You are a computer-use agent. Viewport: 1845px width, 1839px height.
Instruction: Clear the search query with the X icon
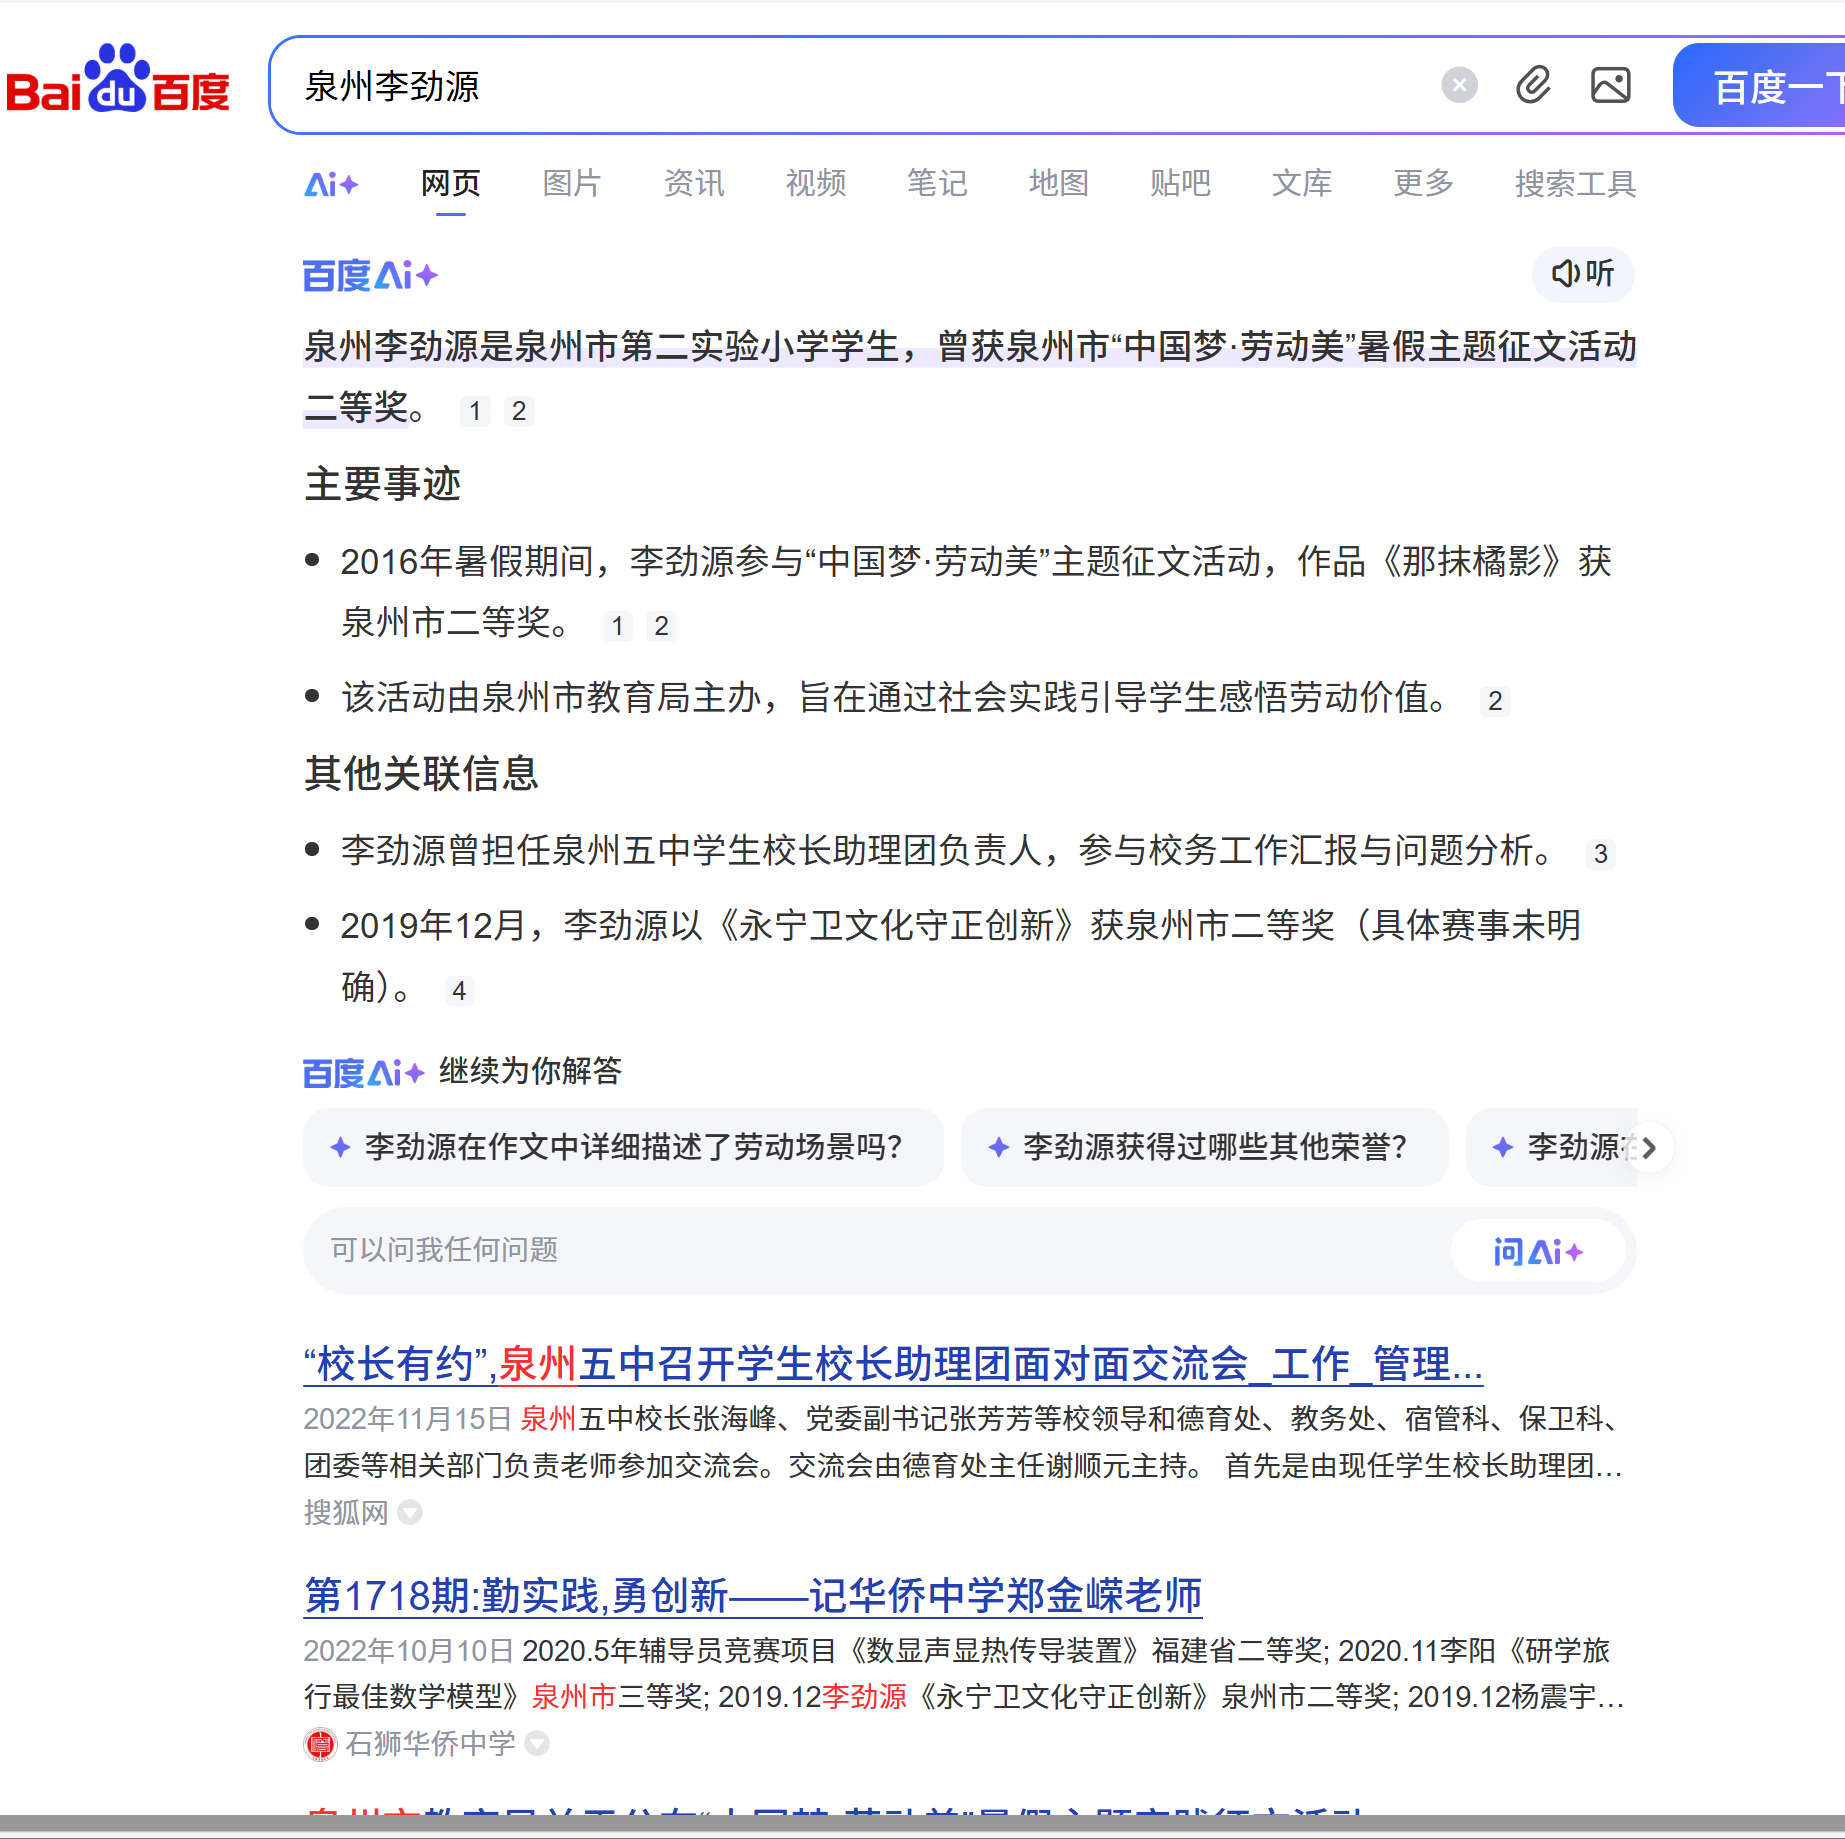[1459, 85]
